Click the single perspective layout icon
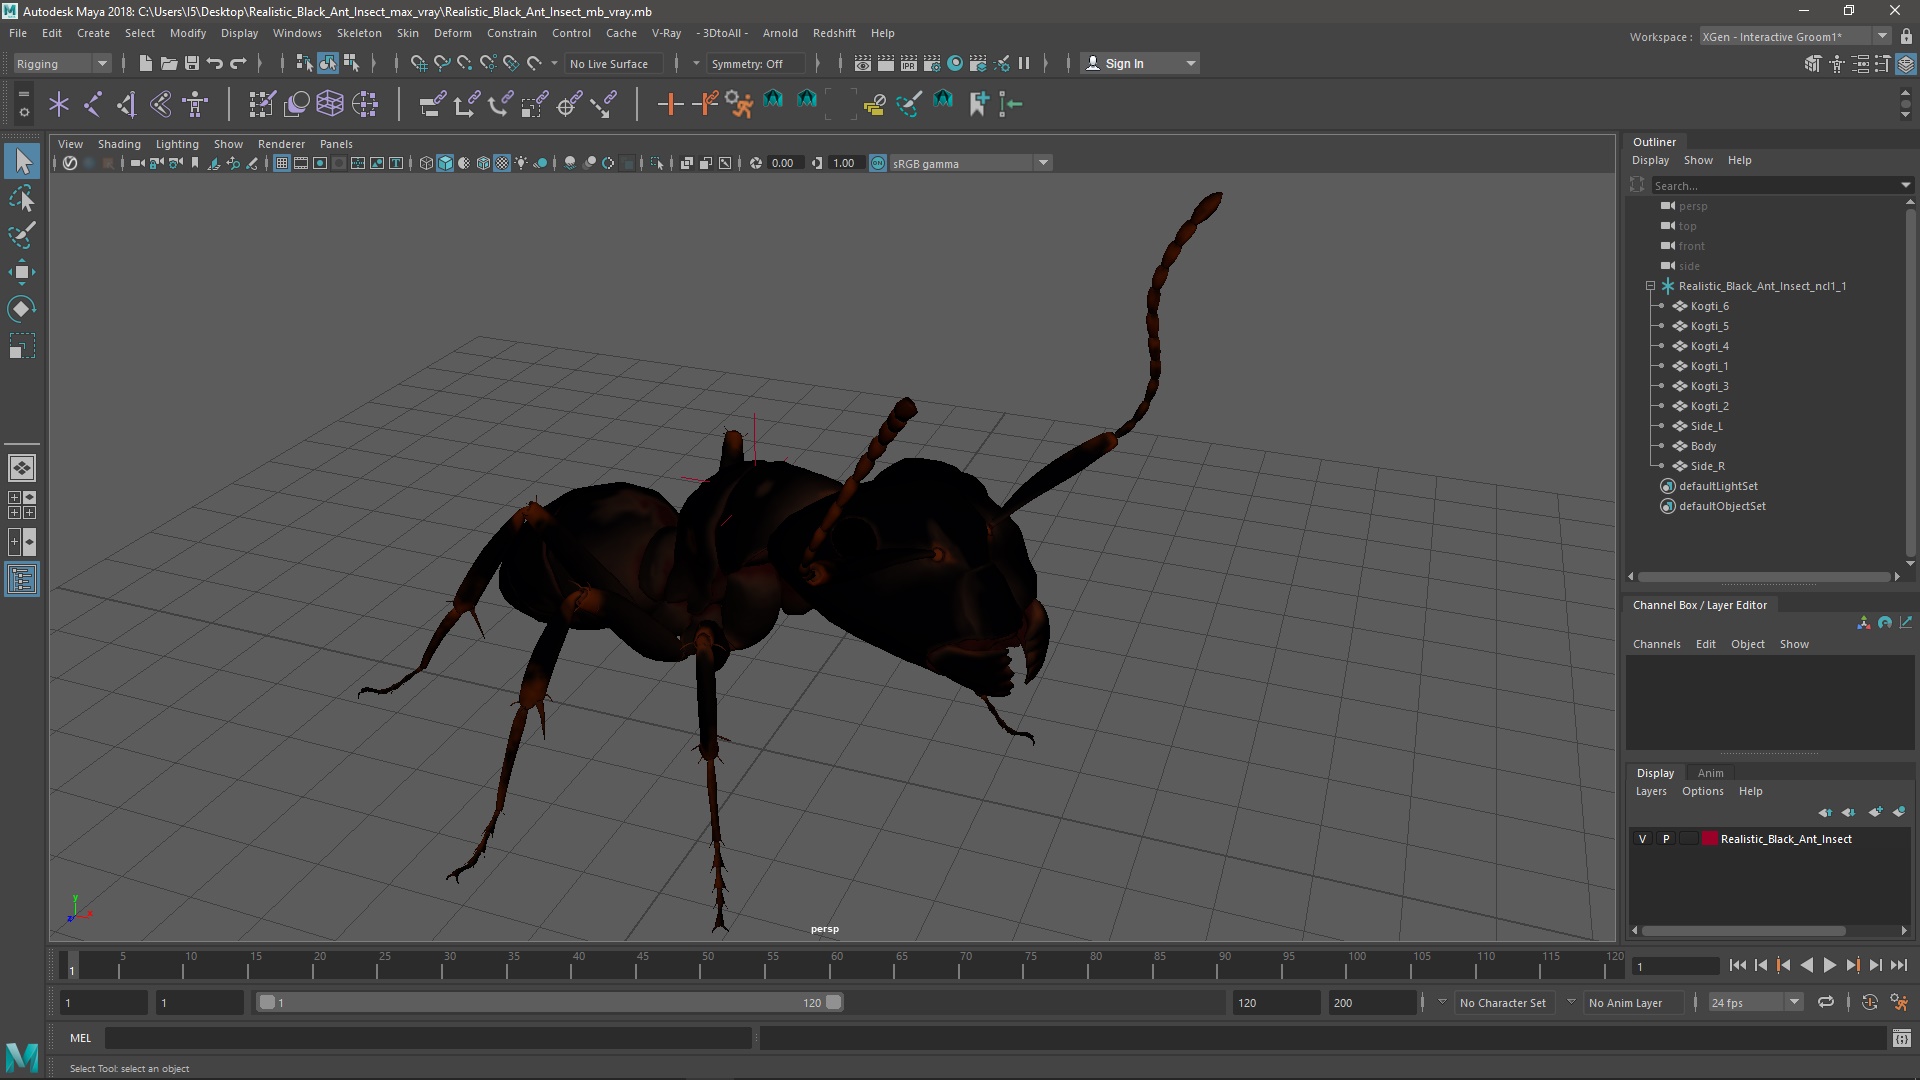Image resolution: width=1920 pixels, height=1080 pixels. [22, 467]
